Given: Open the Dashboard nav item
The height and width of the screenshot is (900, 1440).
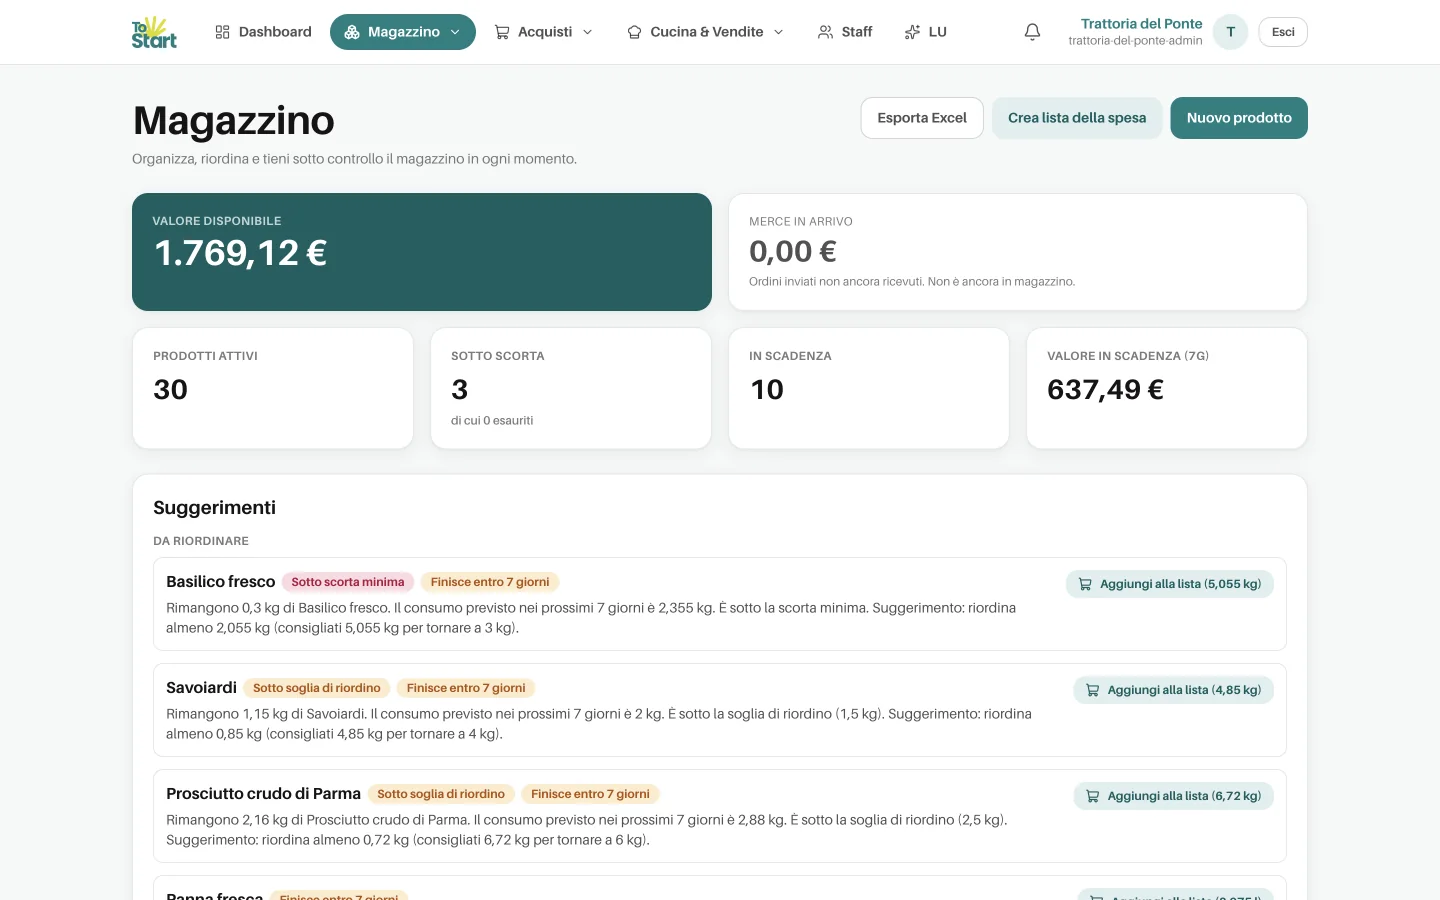Looking at the screenshot, I should pyautogui.click(x=264, y=32).
